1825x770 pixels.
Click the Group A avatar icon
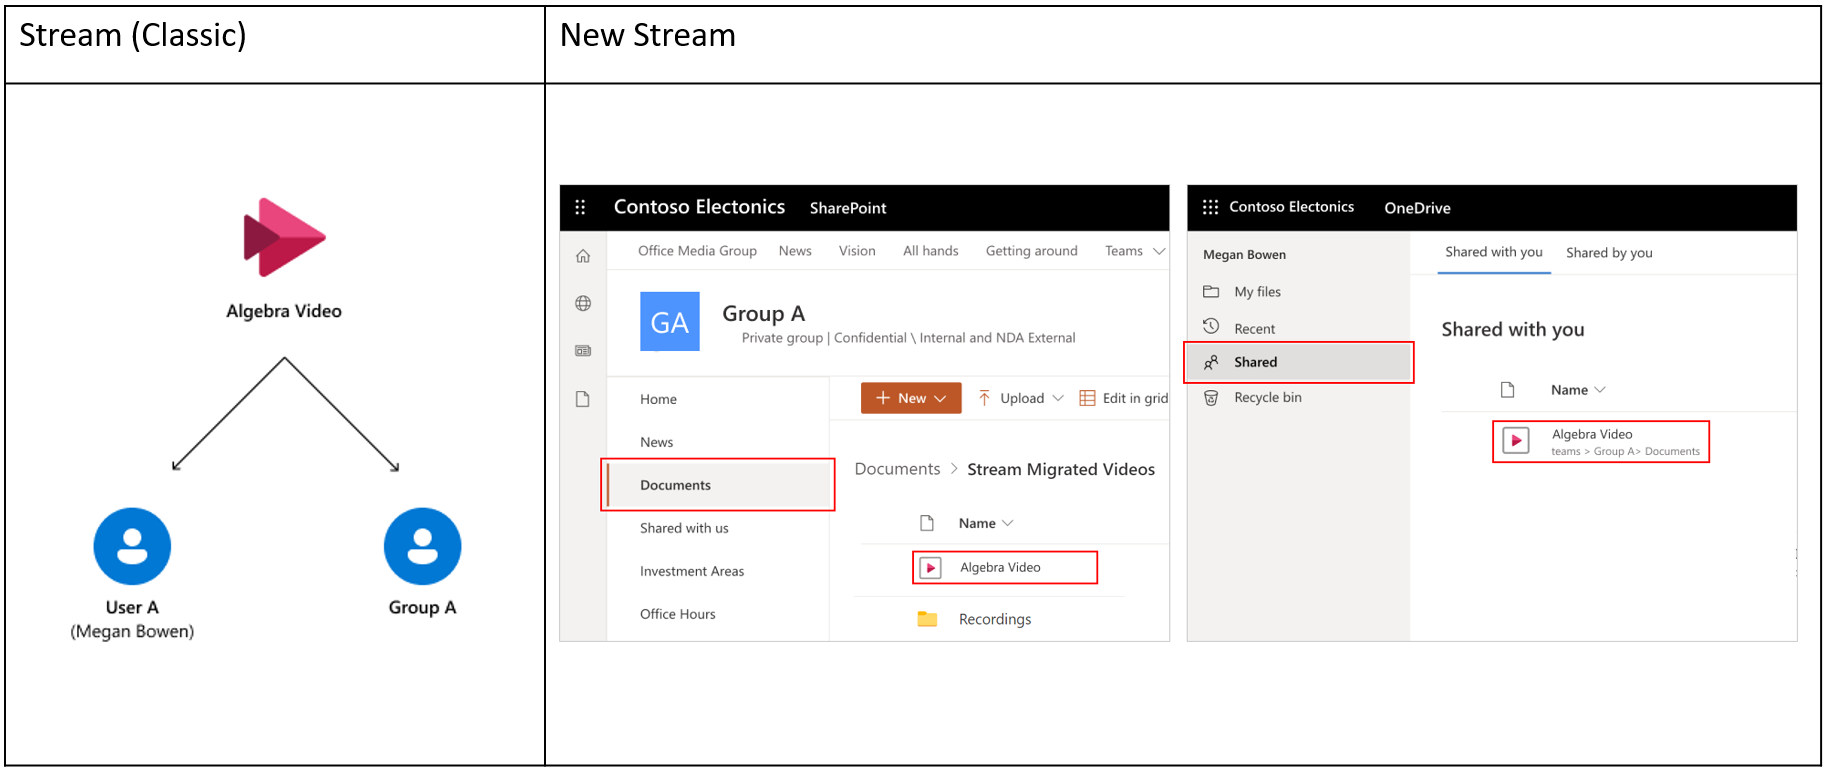tap(422, 546)
